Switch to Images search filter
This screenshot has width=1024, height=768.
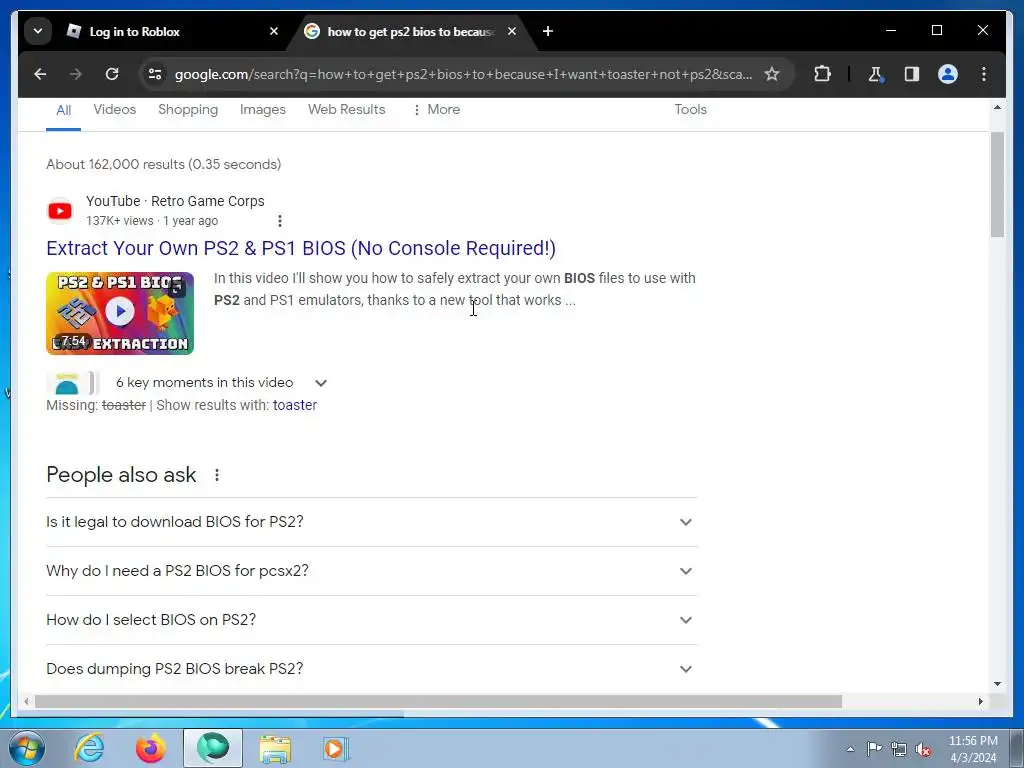pyautogui.click(x=263, y=110)
